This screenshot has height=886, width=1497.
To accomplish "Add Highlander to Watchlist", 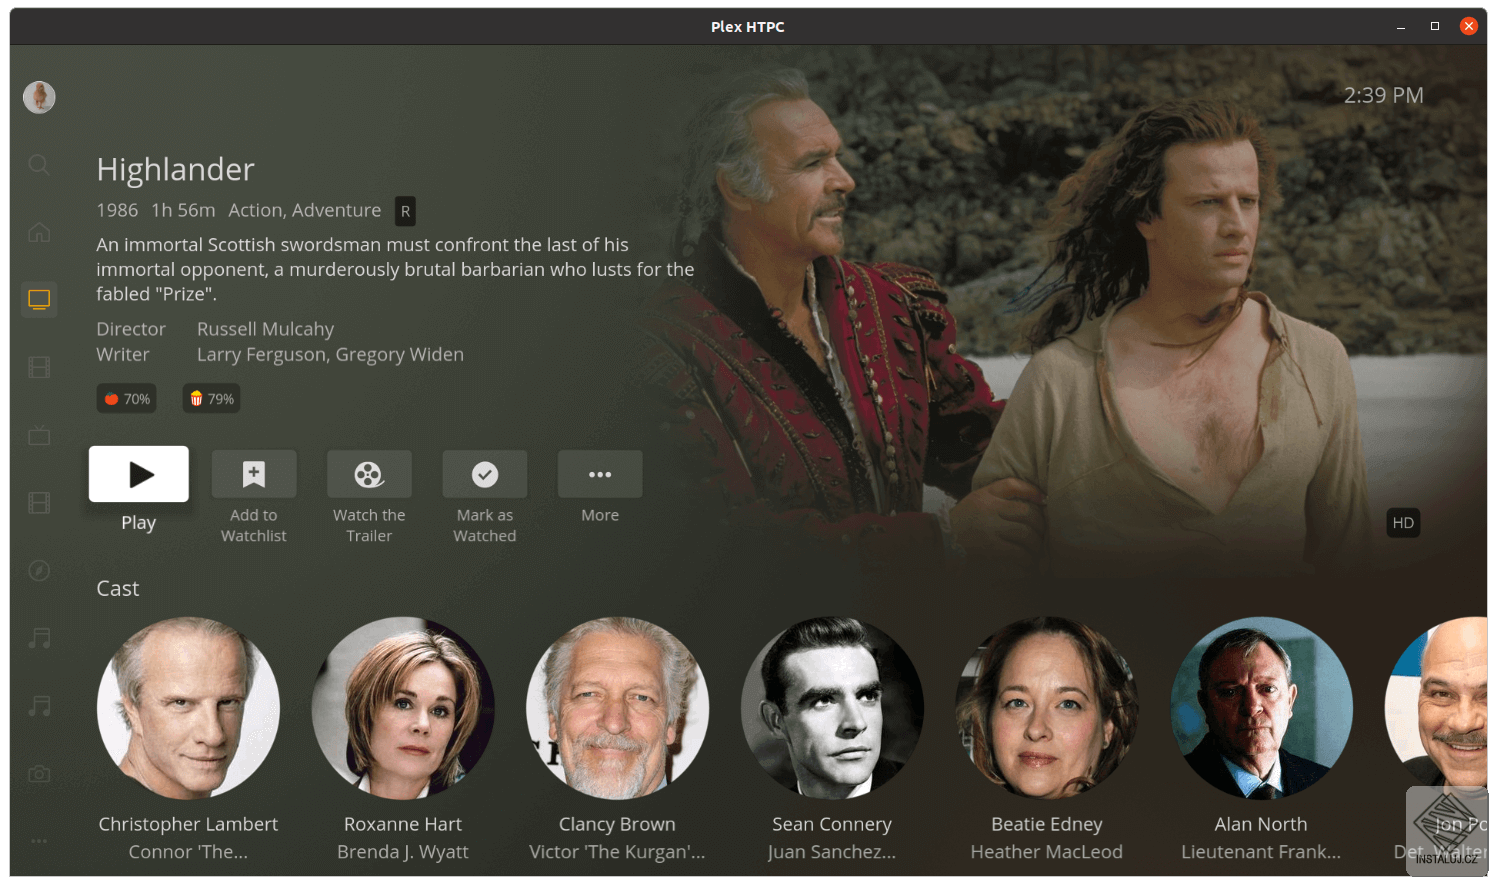I will pos(254,474).
